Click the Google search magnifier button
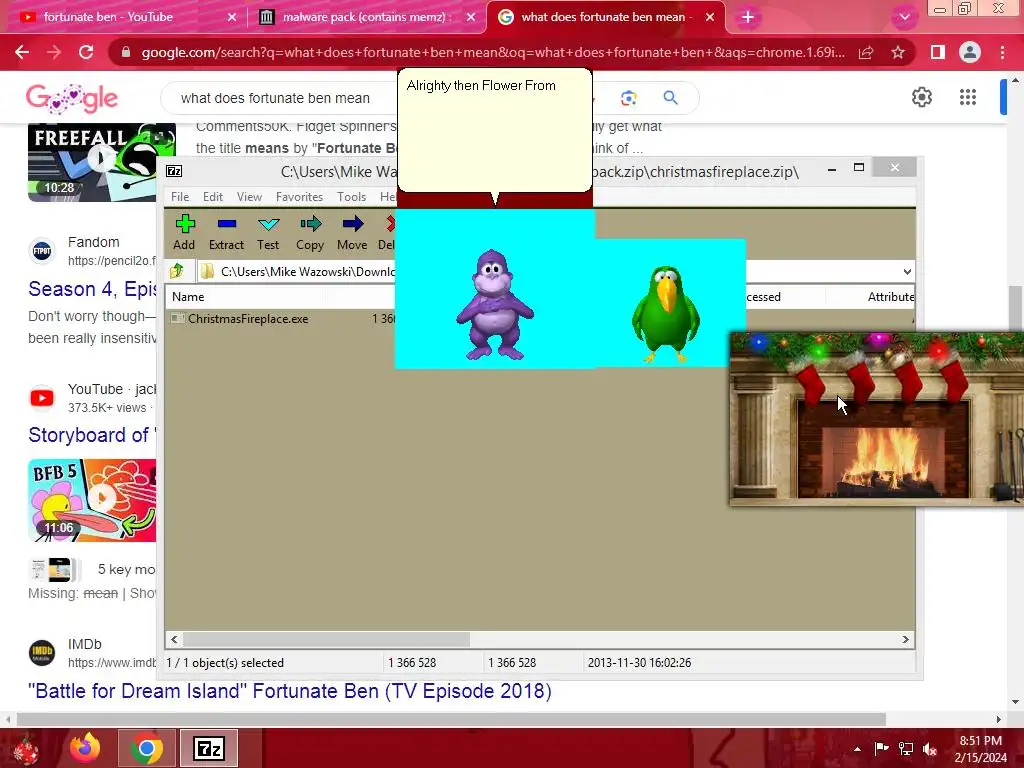The image size is (1024, 768). coord(671,98)
